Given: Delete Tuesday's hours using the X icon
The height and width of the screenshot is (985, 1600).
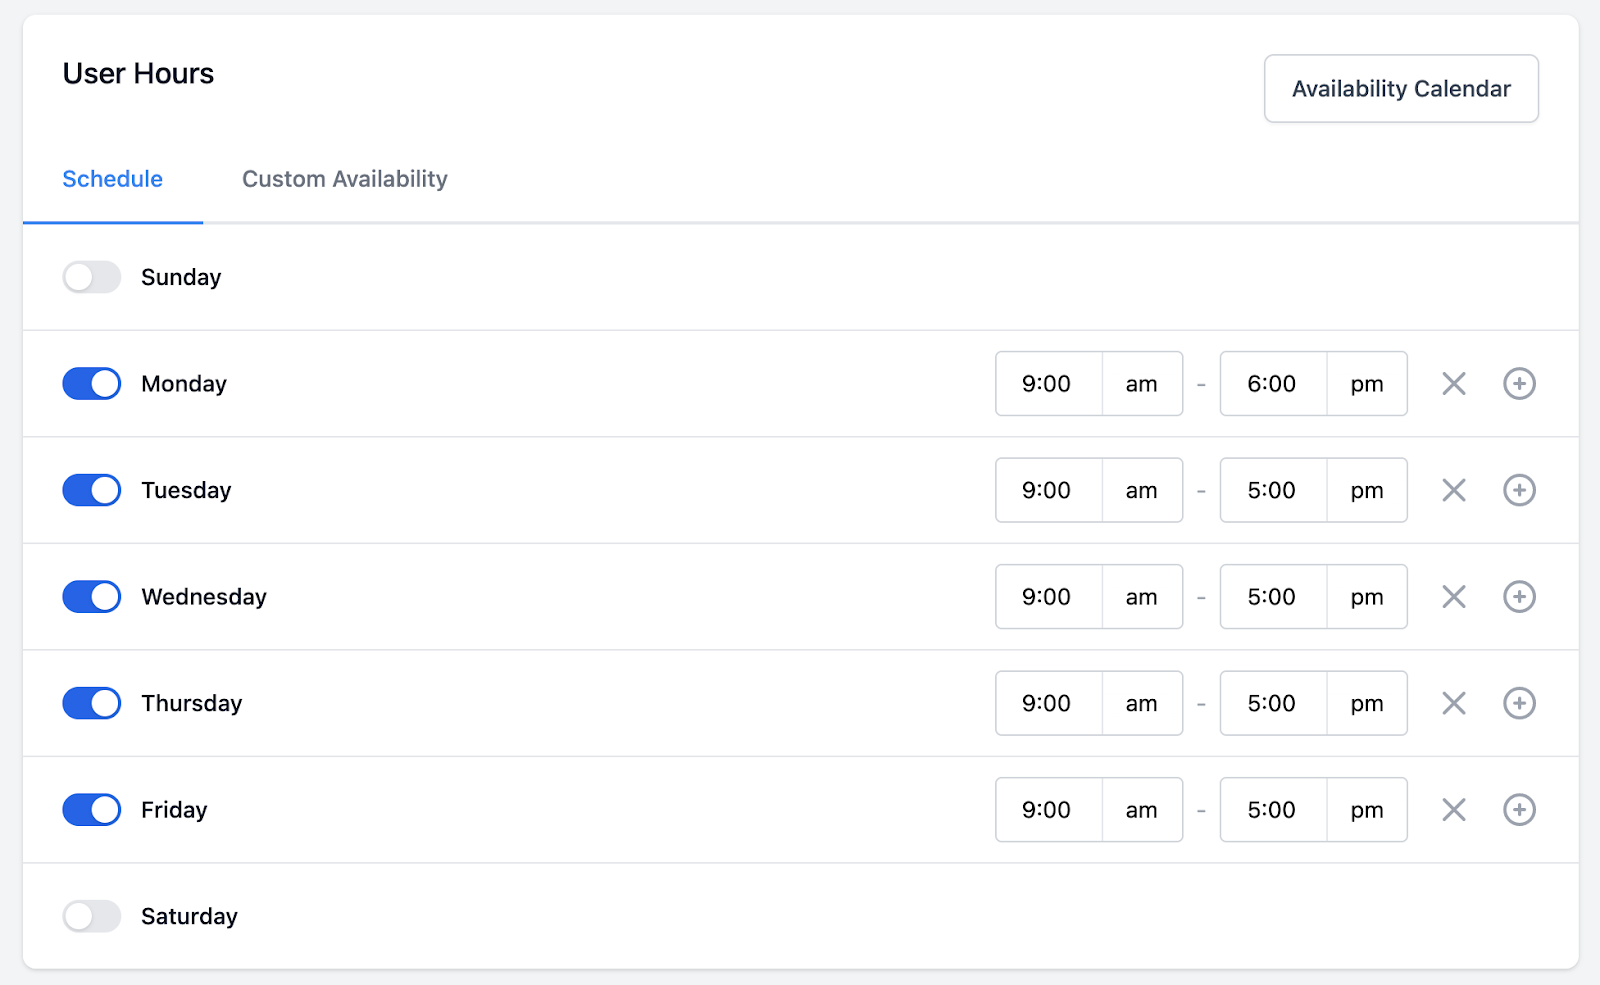Looking at the screenshot, I should [1454, 490].
